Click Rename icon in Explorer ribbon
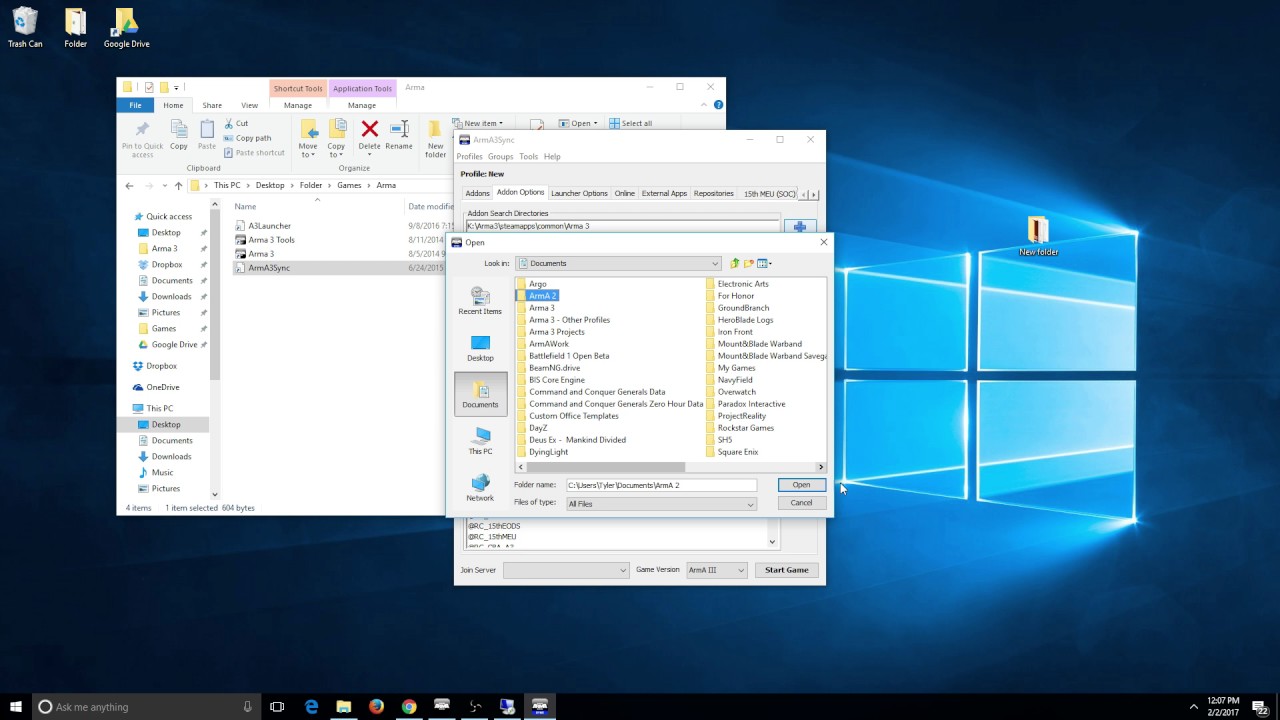This screenshot has width=1280, height=720. click(399, 136)
